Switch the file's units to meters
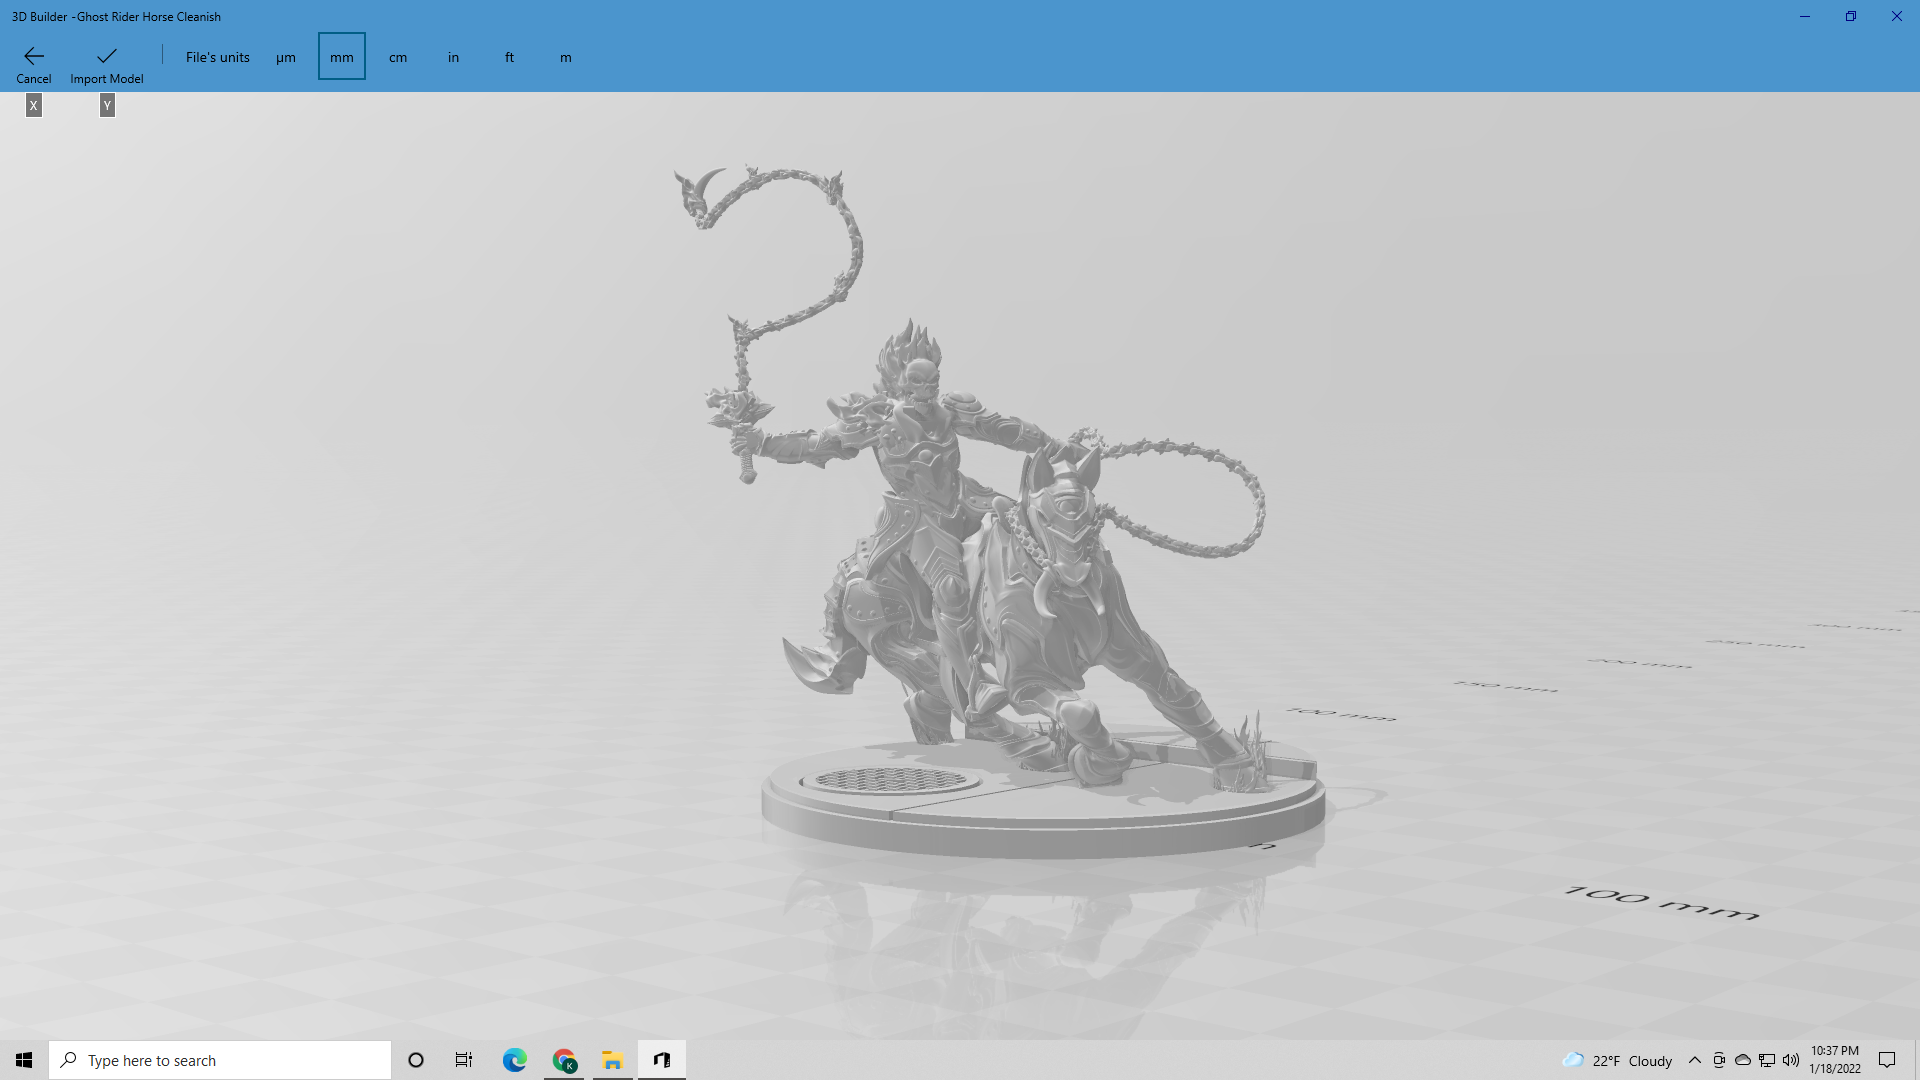The width and height of the screenshot is (1920, 1080). [566, 57]
